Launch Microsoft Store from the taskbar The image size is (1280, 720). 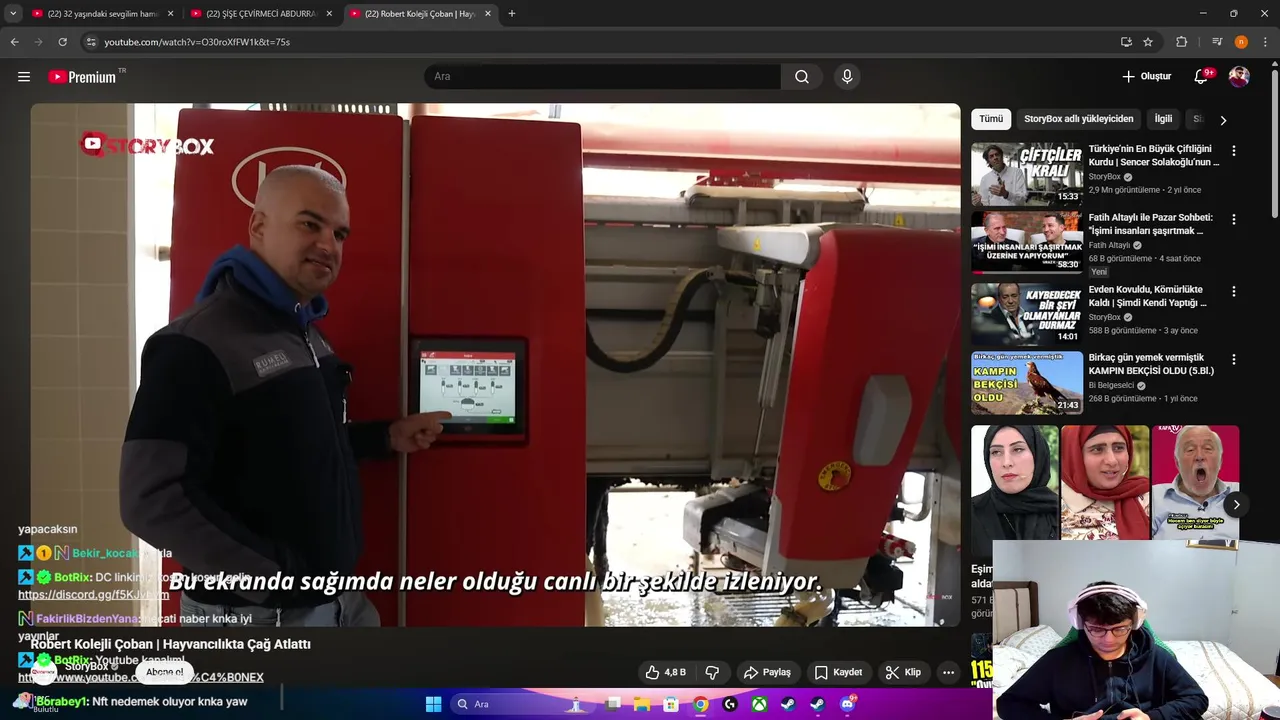click(x=671, y=704)
